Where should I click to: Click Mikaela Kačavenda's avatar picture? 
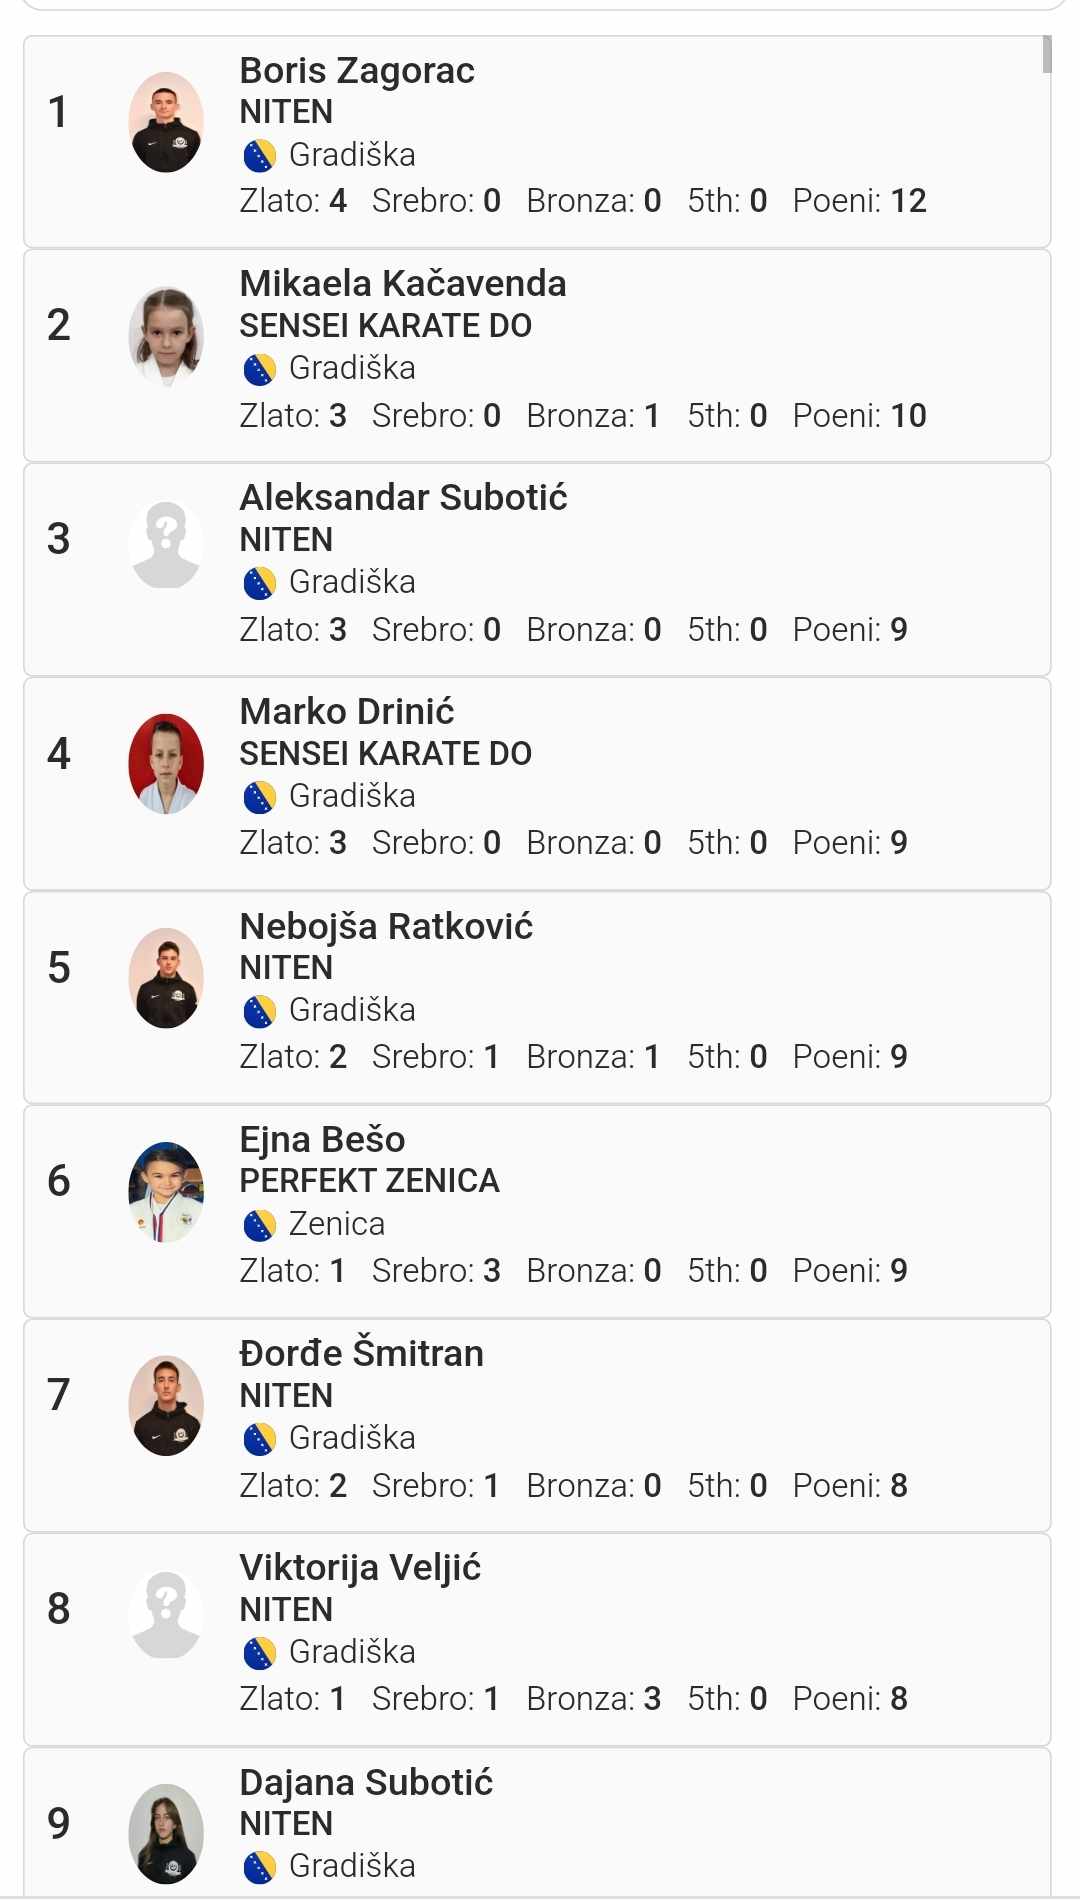point(166,336)
